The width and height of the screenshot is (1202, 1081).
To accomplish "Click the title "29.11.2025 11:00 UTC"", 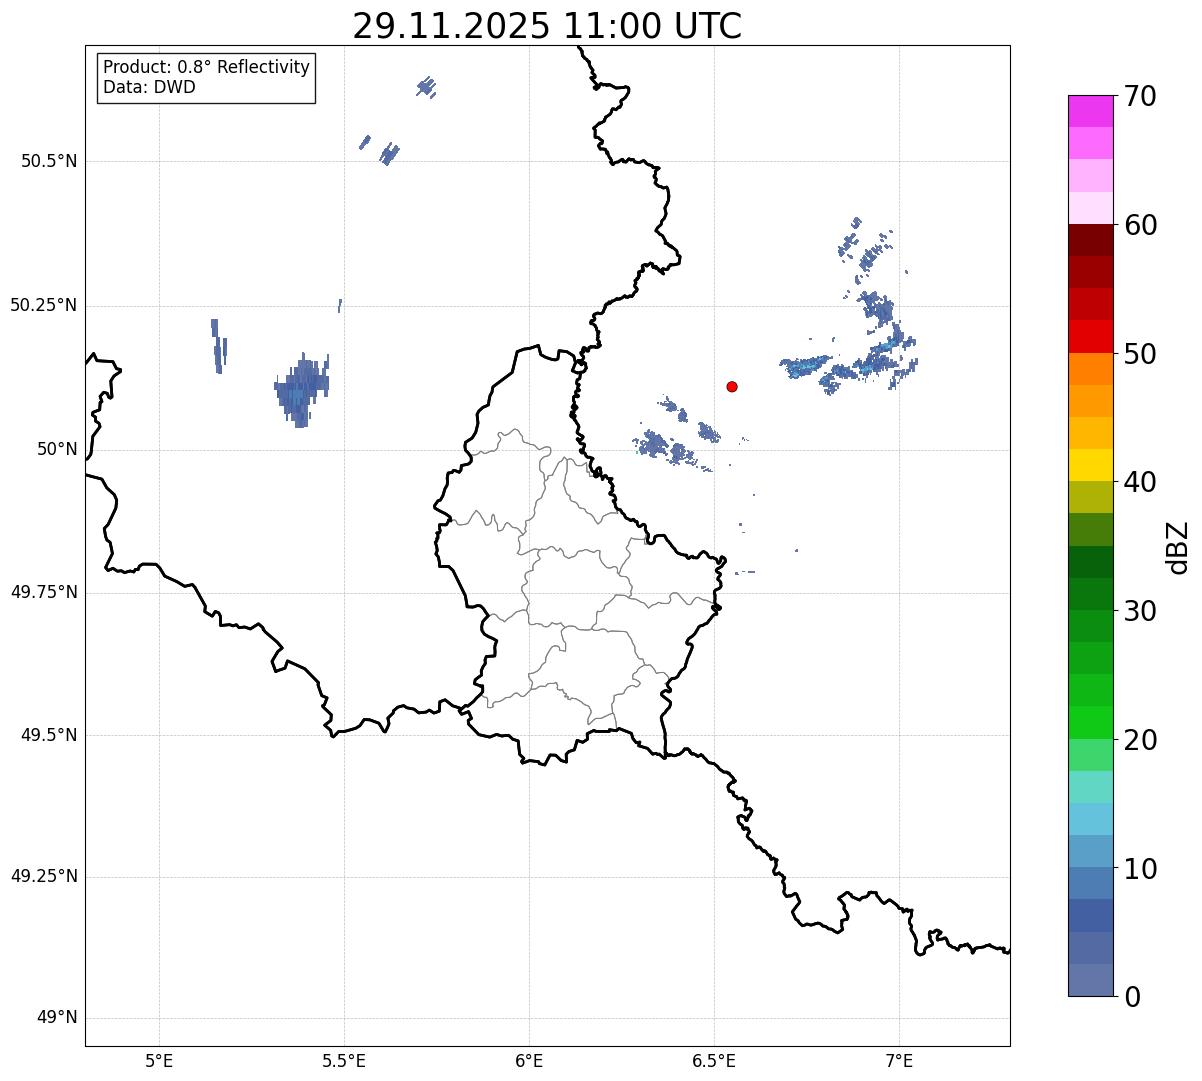I will 547,26.
